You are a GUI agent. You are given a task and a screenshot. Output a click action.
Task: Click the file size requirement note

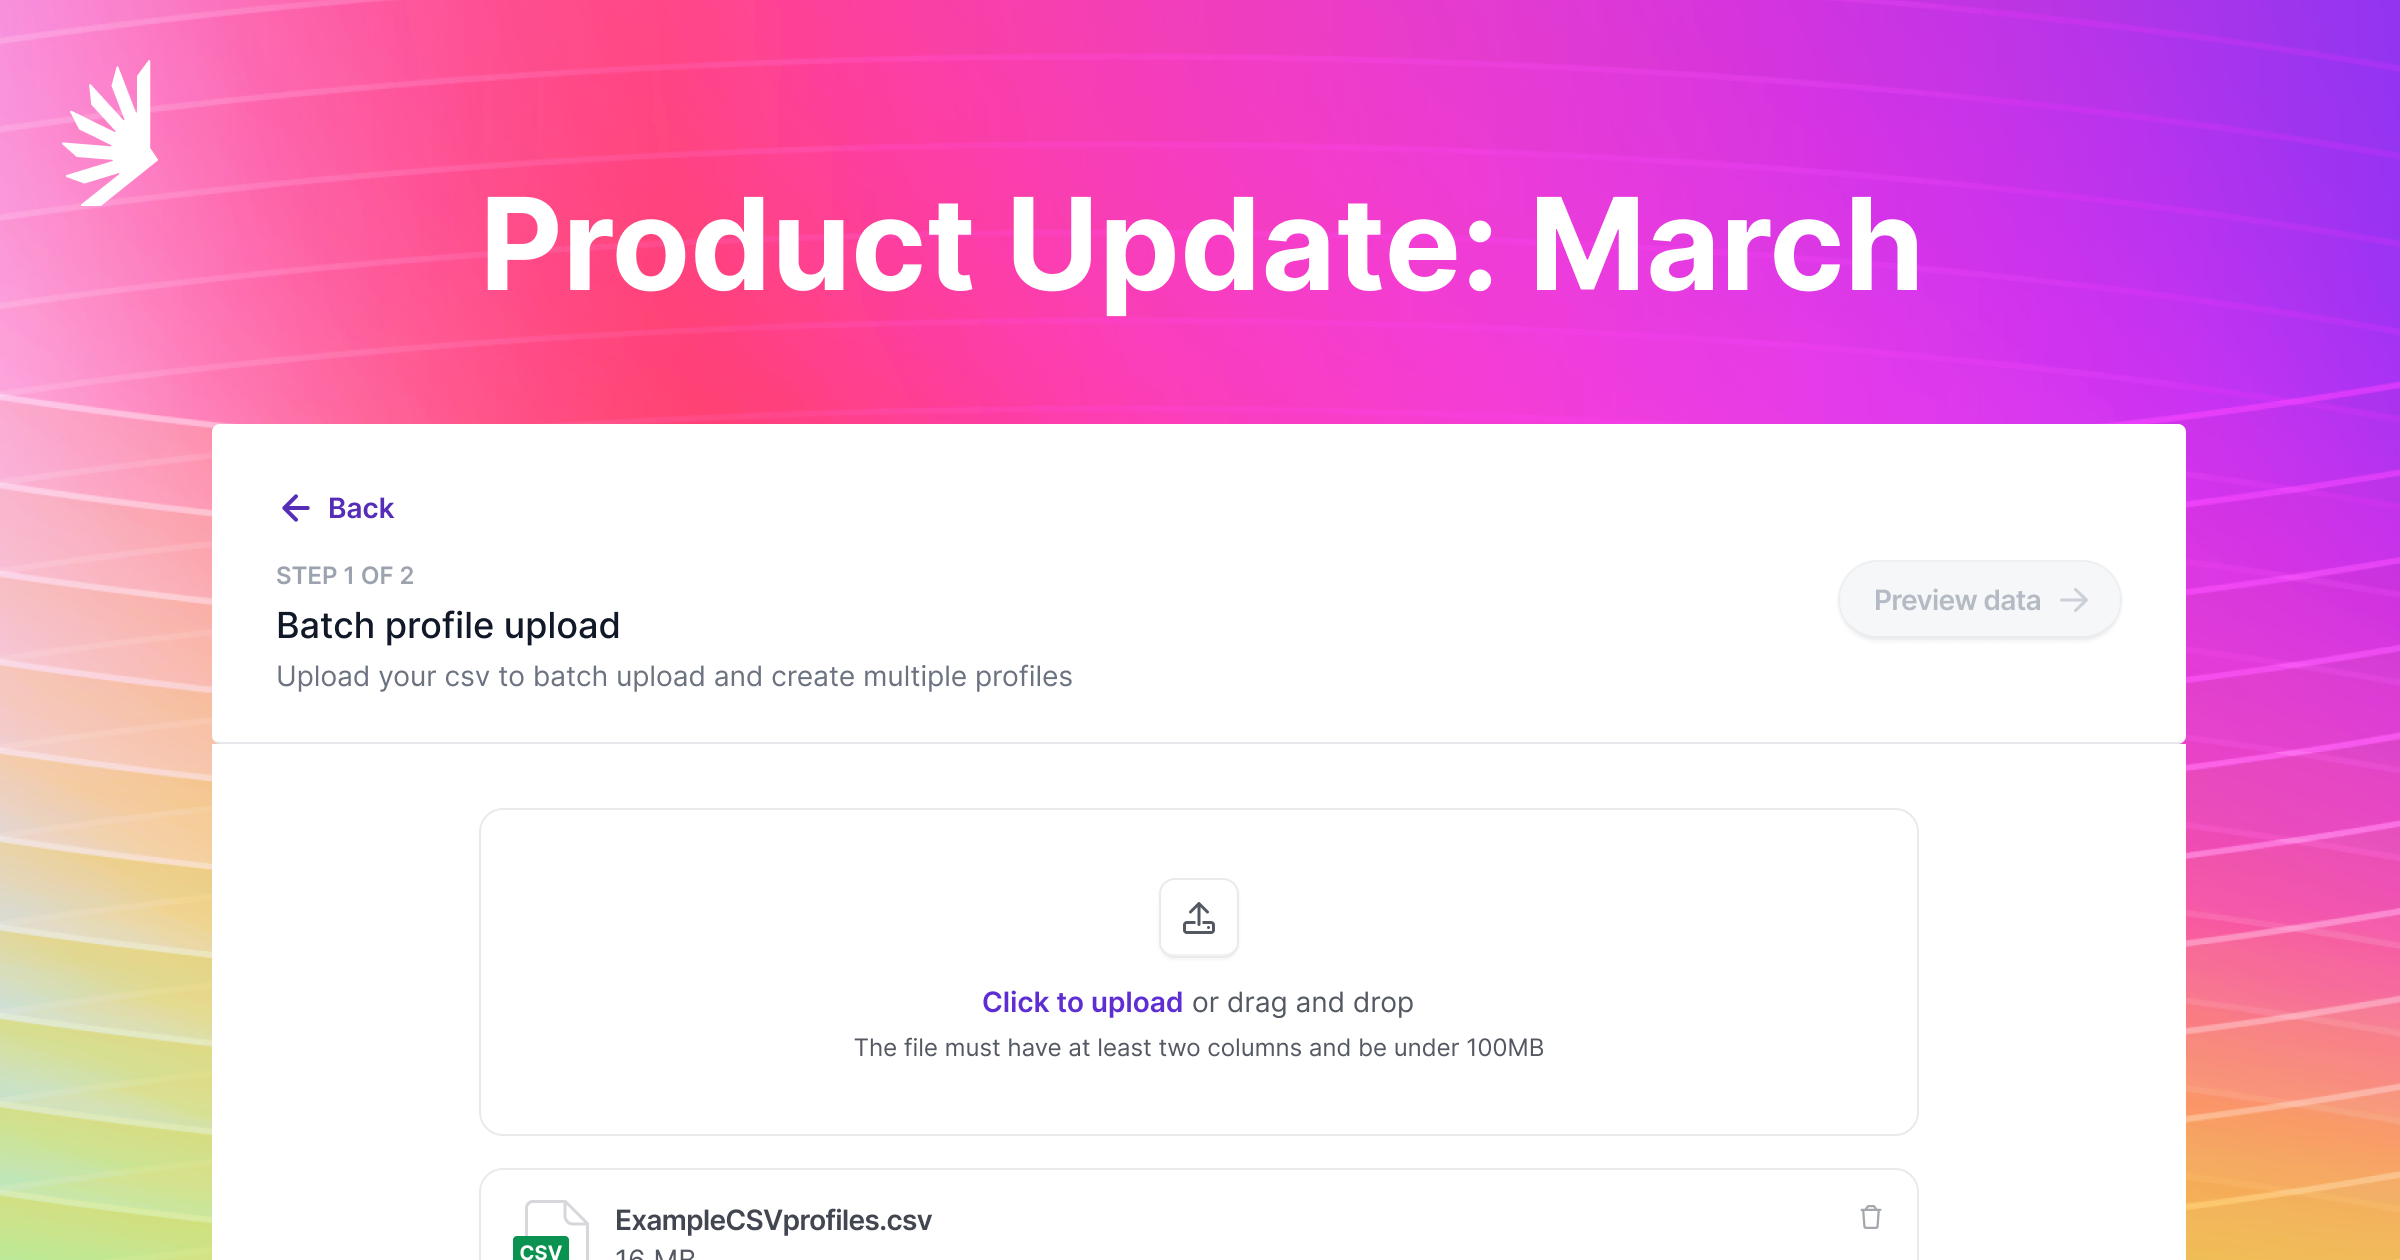click(x=1198, y=1047)
